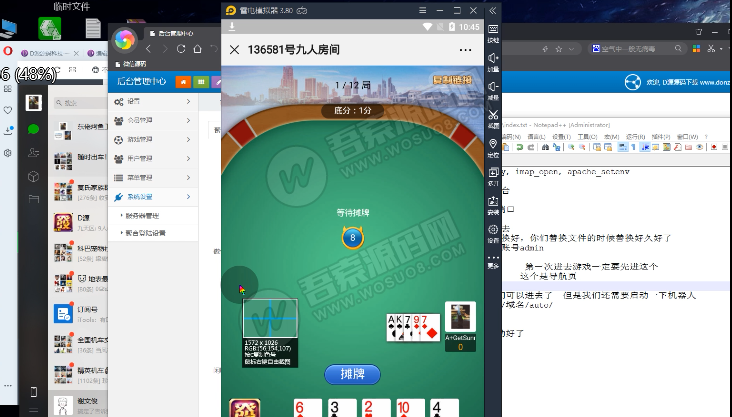
Task: Open 服务器管理 submenu item
Action: [142, 216]
